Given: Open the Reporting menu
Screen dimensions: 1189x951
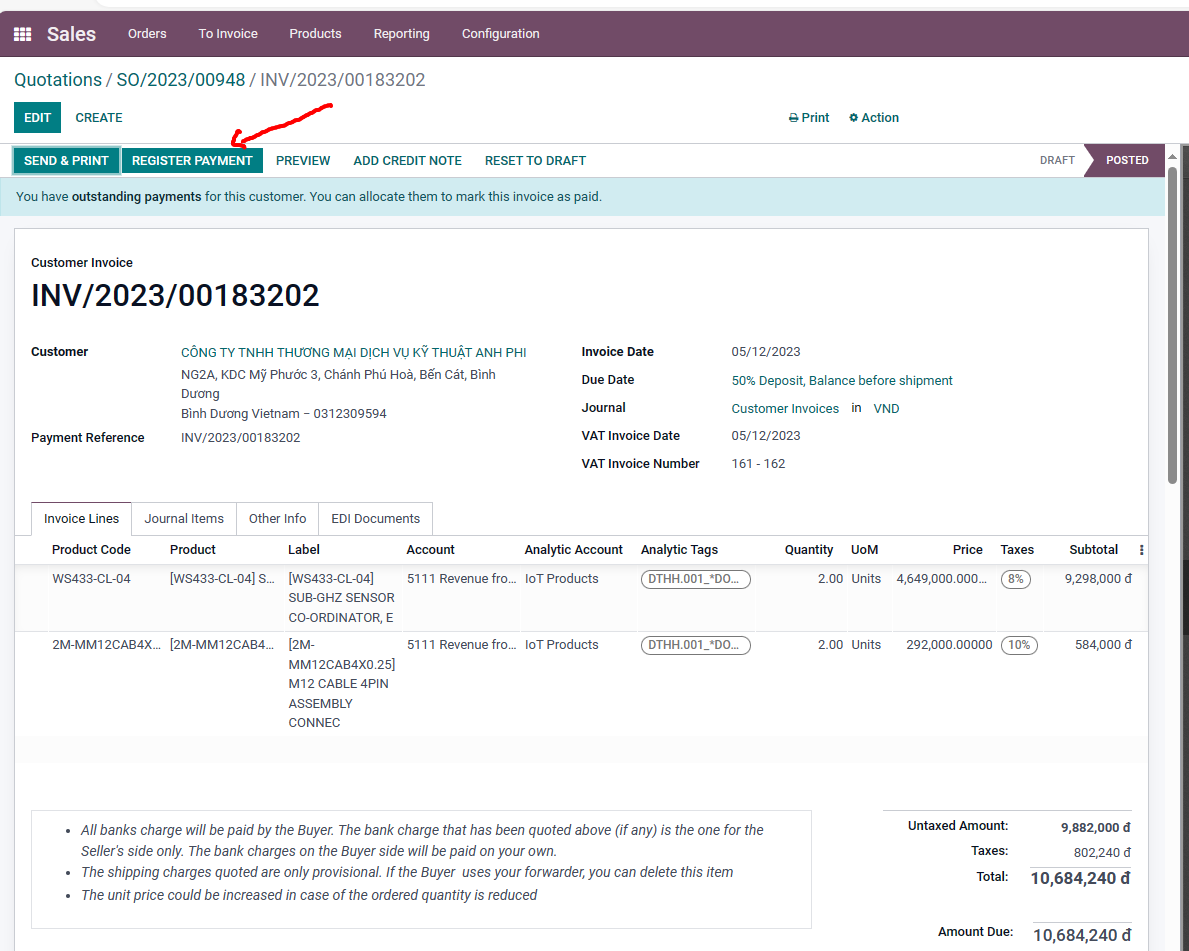Looking at the screenshot, I should coord(401,34).
